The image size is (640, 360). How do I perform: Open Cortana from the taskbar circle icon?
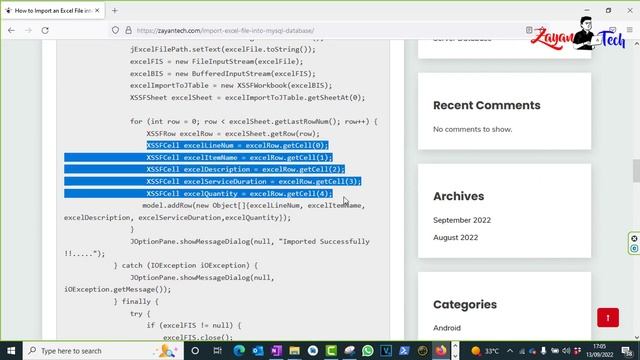[x=195, y=351]
